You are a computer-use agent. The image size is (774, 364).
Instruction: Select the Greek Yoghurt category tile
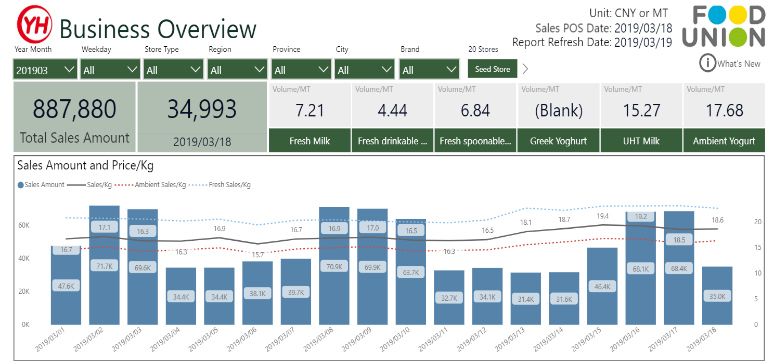coord(558,141)
